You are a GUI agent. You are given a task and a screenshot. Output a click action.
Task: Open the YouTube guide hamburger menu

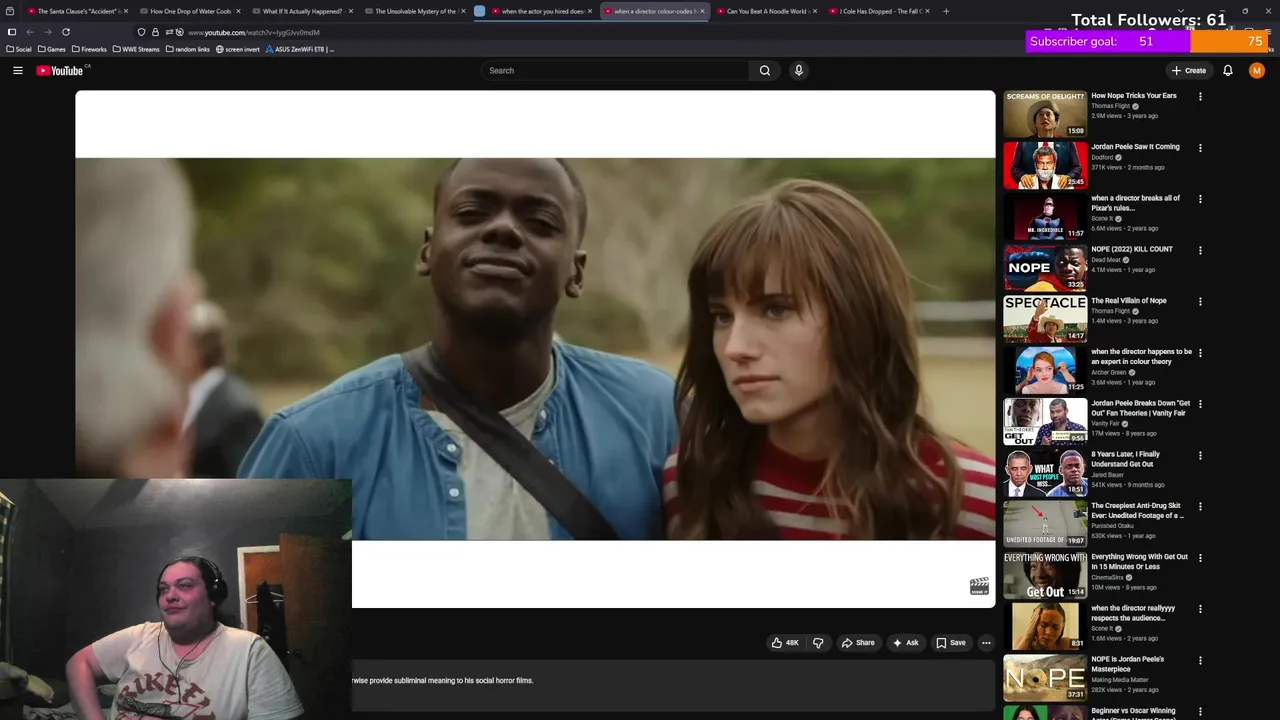click(x=18, y=70)
